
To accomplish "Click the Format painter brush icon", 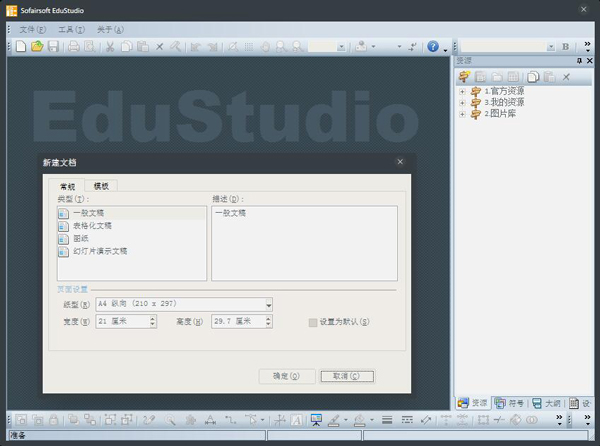I will tap(176, 47).
